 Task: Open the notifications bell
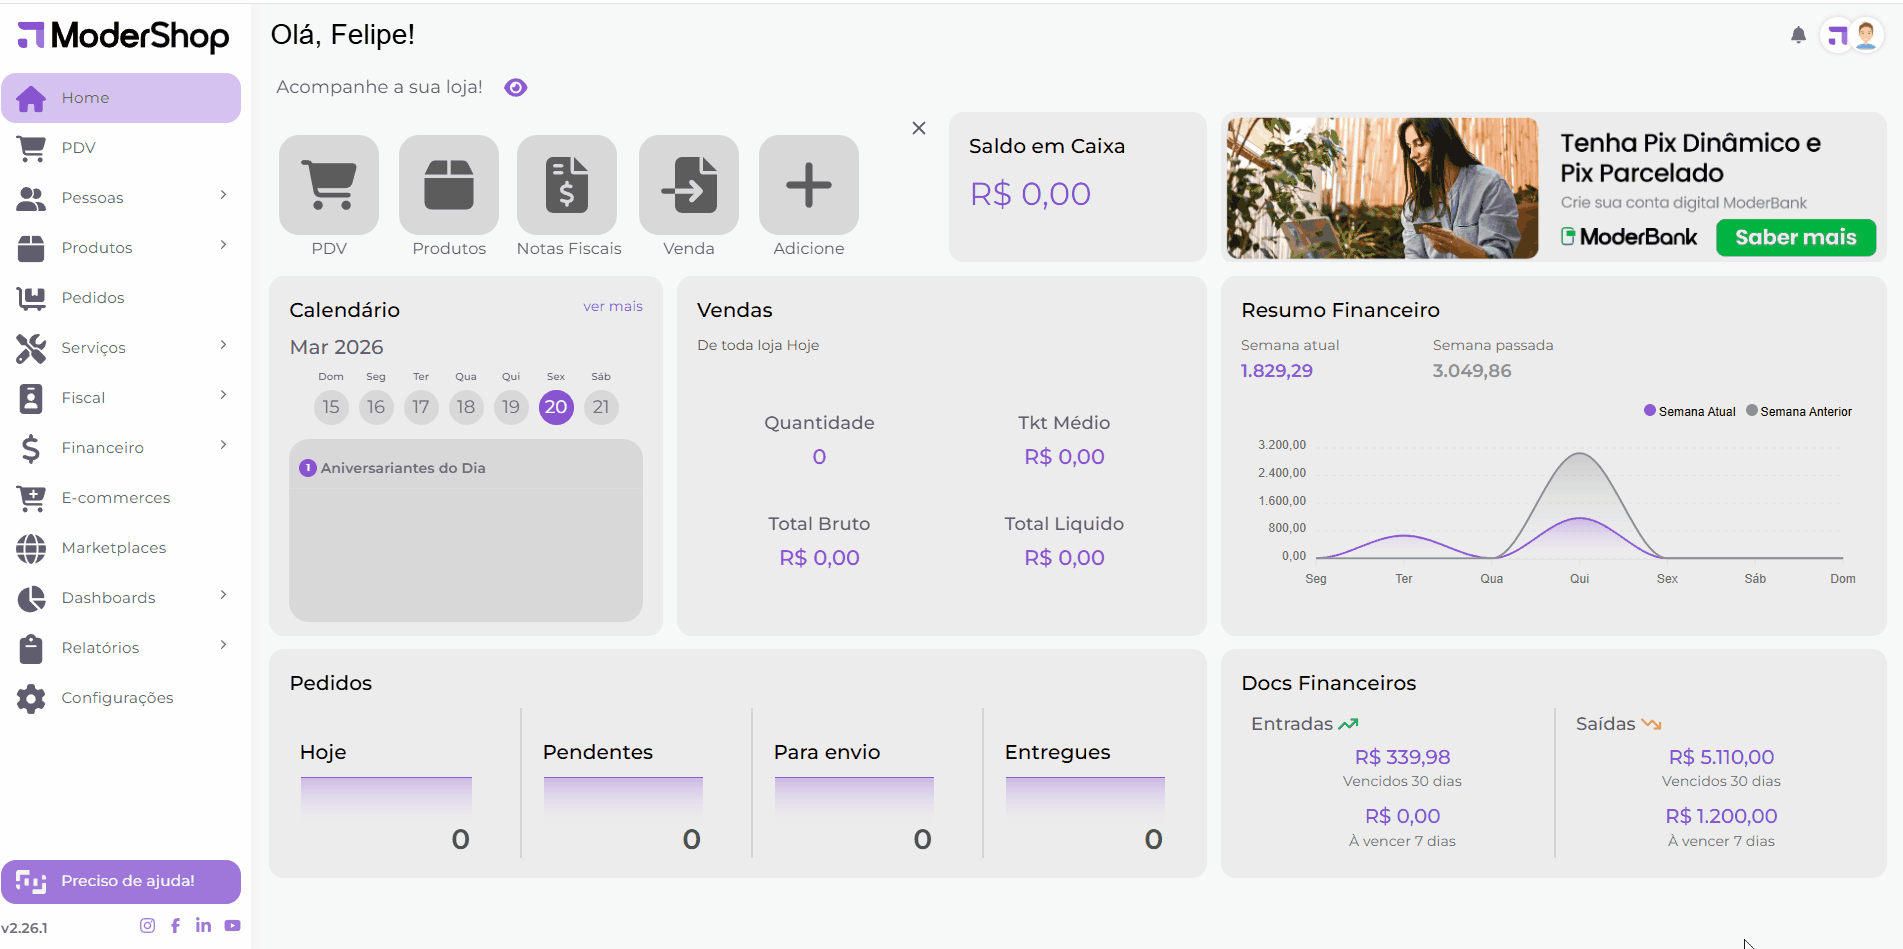[x=1798, y=36]
